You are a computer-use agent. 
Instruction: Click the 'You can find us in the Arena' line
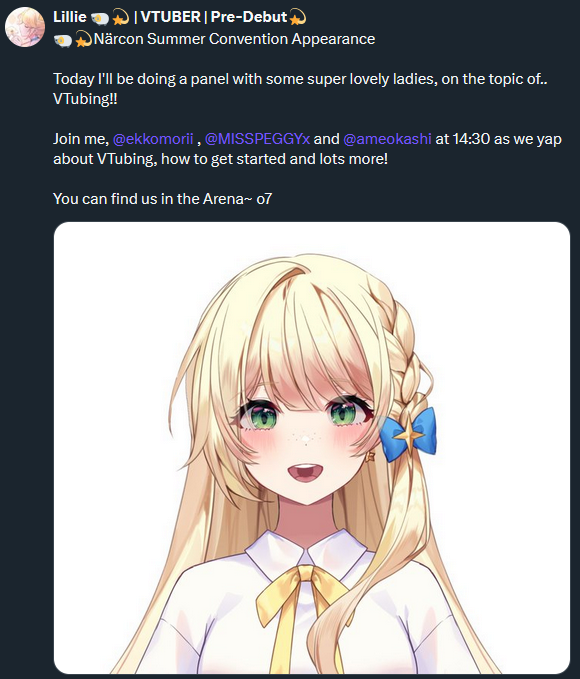click(x=162, y=199)
